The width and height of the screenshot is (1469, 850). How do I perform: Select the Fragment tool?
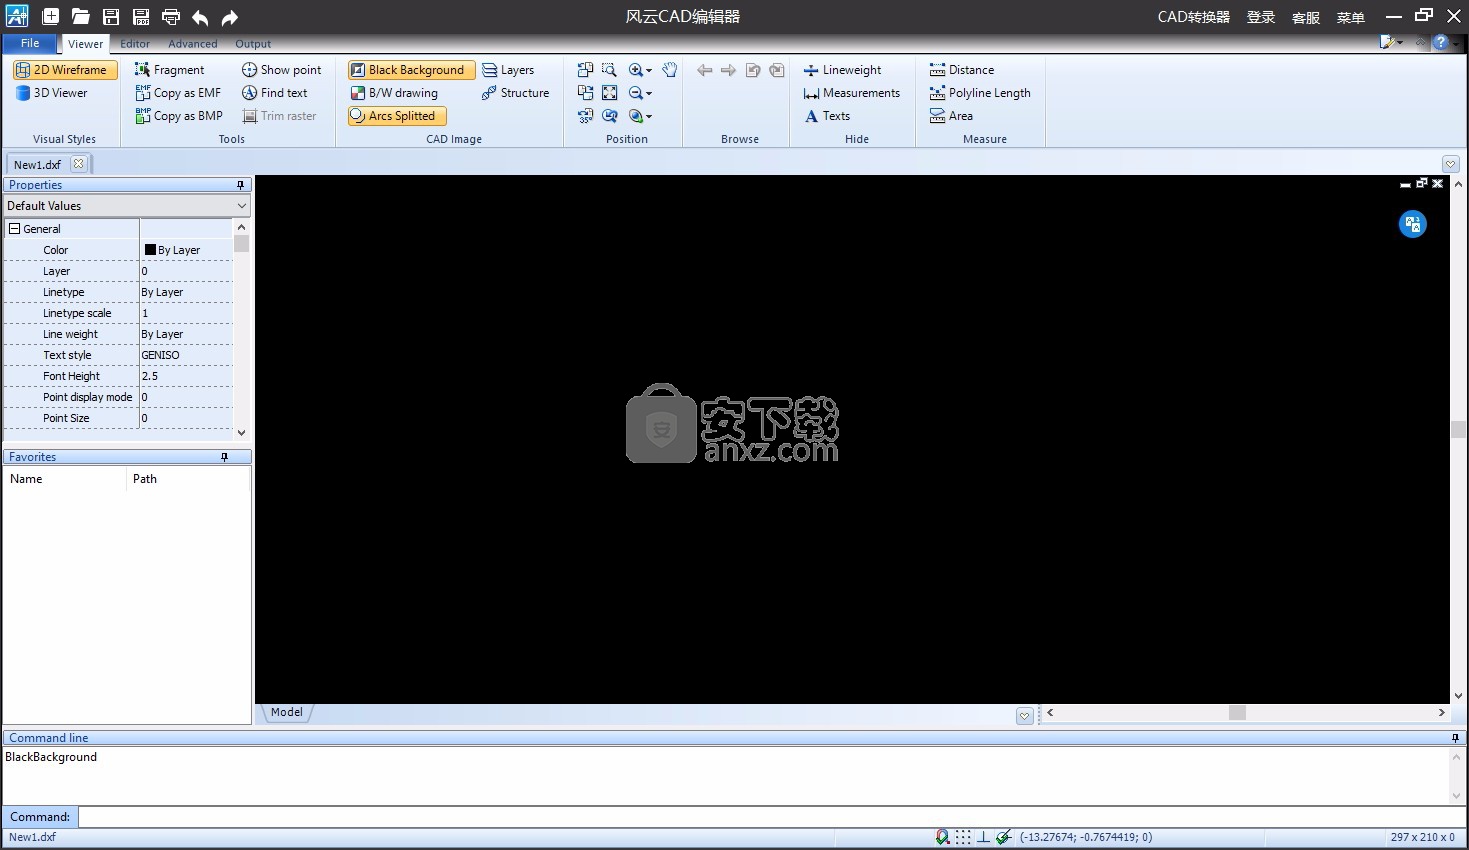click(x=169, y=70)
